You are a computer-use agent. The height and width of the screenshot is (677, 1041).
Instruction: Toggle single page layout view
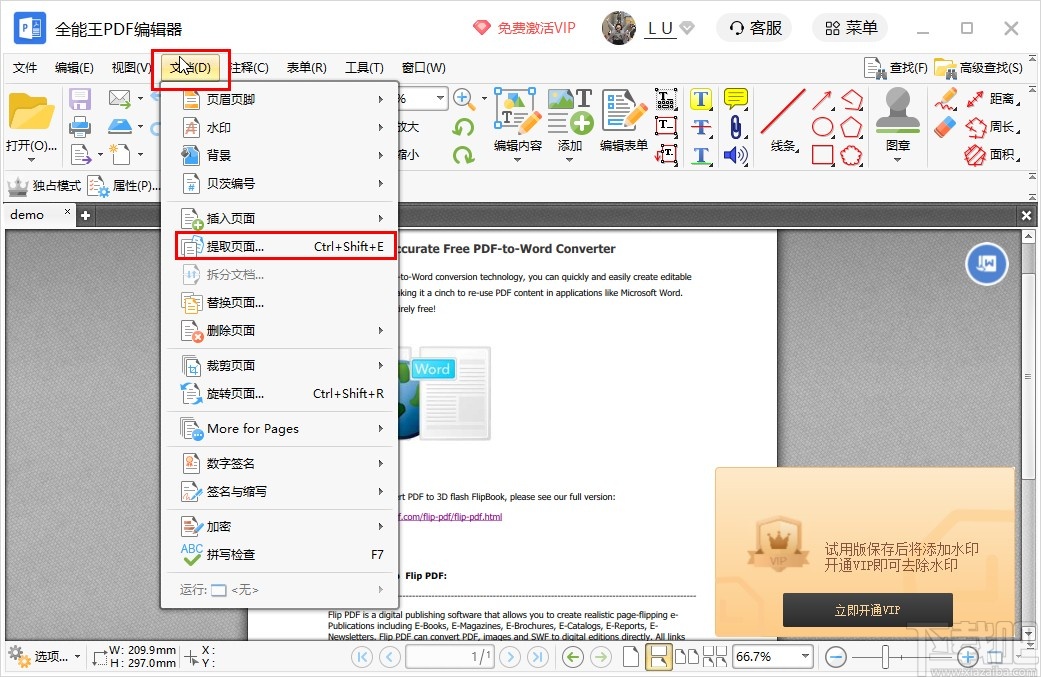tap(631, 657)
